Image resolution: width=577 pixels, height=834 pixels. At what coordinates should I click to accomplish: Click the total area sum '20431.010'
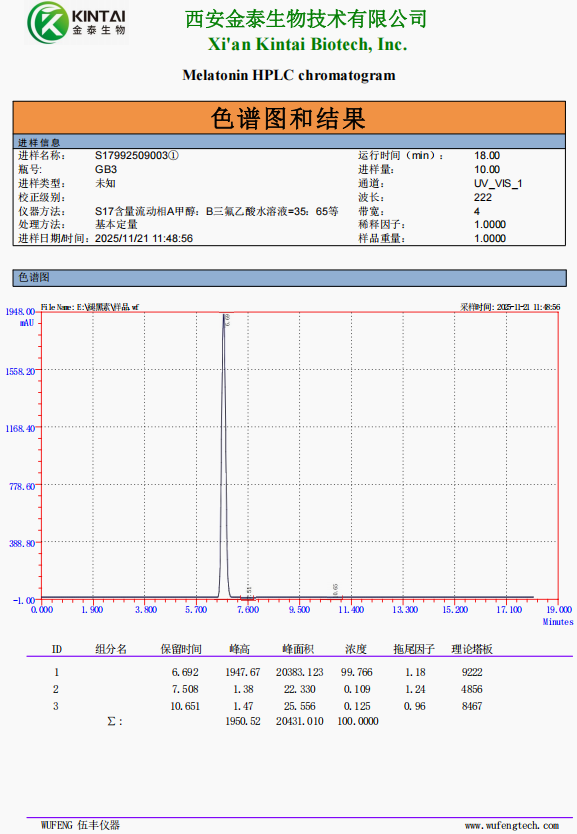click(x=299, y=721)
